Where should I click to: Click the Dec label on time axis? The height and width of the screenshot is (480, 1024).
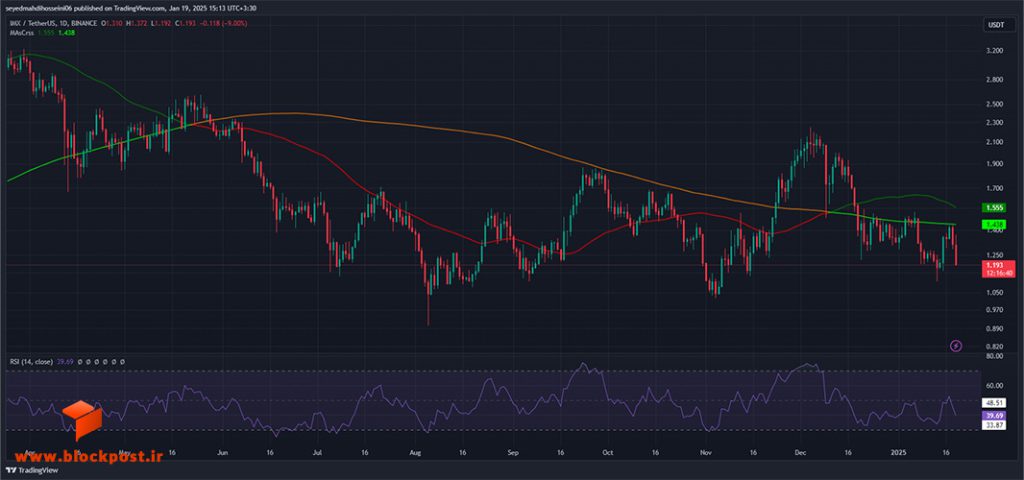[x=800, y=451]
